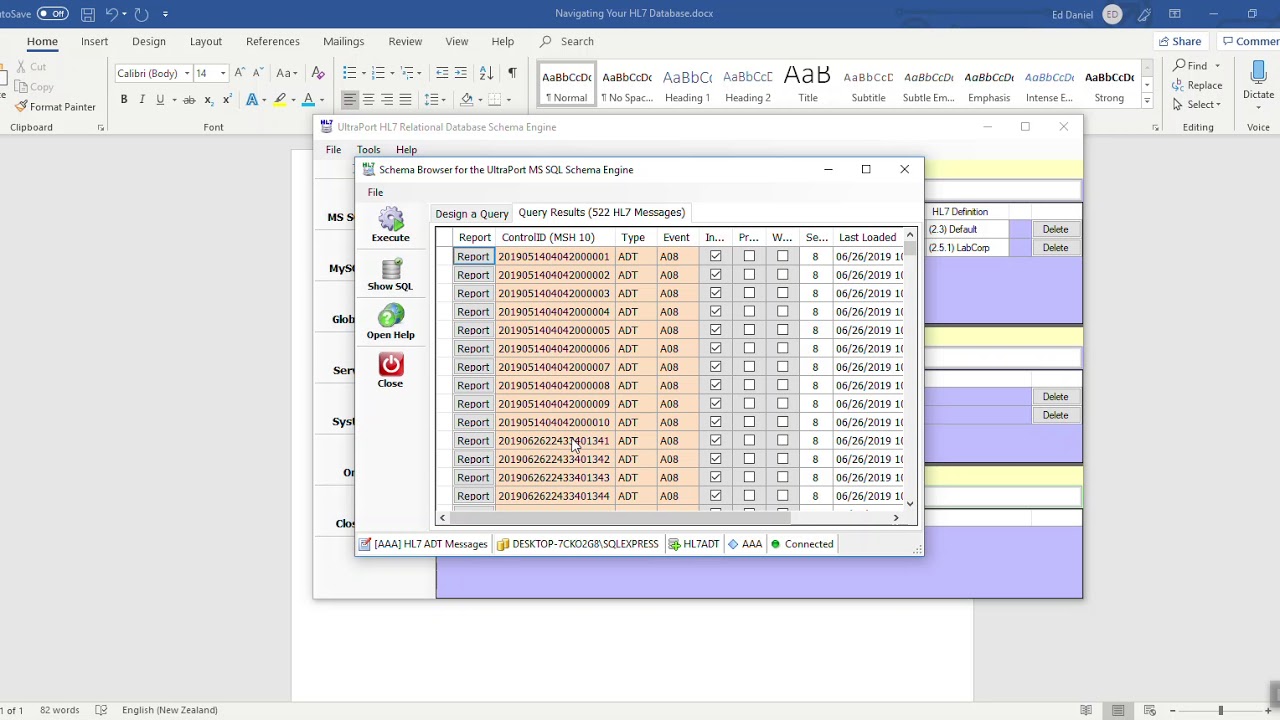Screen dimensions: 1280x720
Task: Open the Select dropdown in Editing
Action: 1196,104
